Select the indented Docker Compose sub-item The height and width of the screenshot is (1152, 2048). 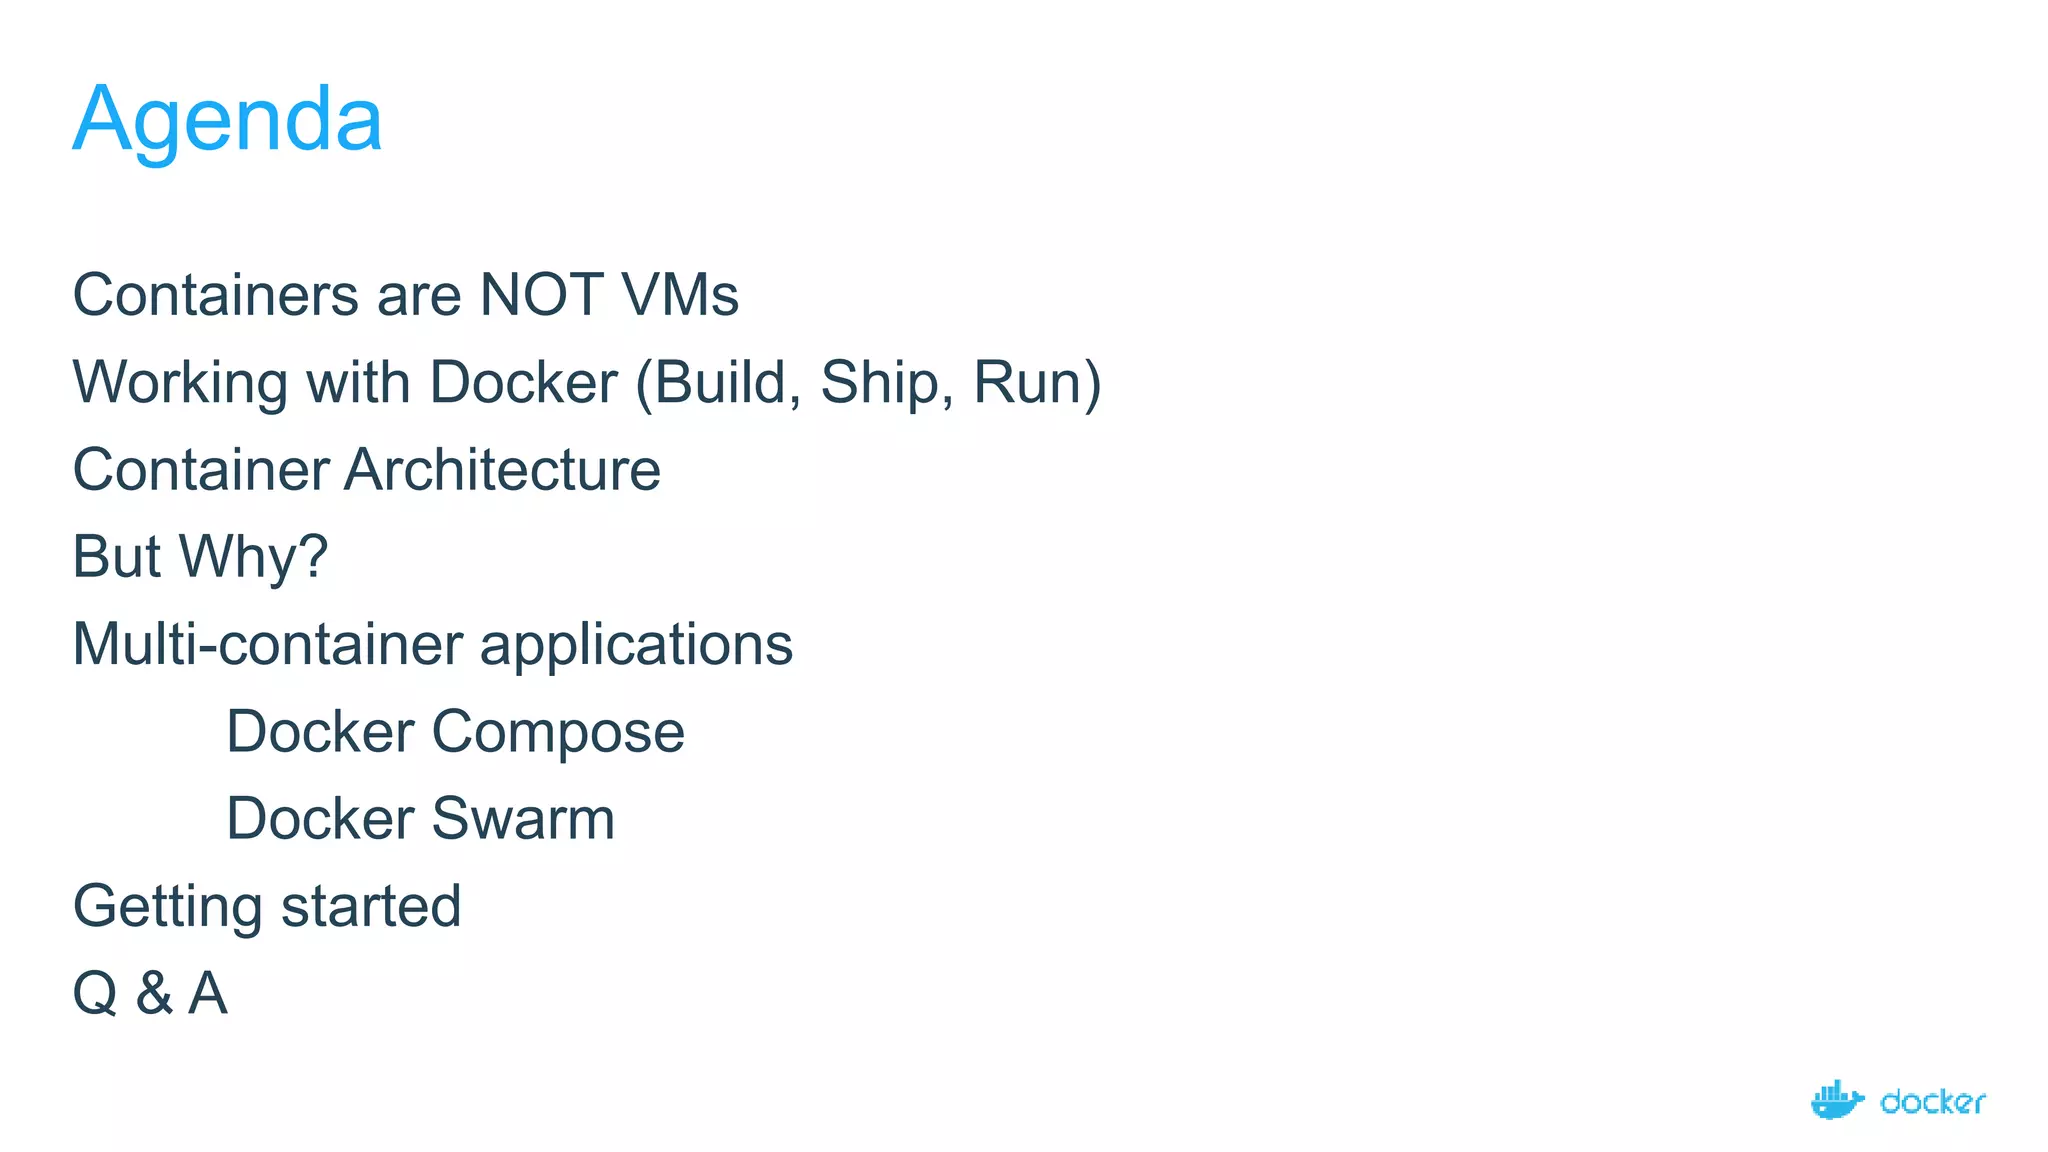click(x=455, y=731)
